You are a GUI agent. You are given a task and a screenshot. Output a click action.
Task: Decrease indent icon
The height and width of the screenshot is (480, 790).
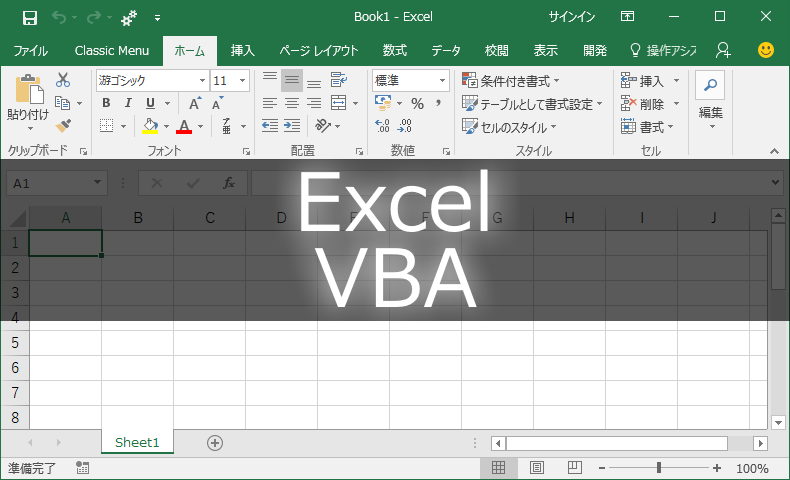point(270,125)
